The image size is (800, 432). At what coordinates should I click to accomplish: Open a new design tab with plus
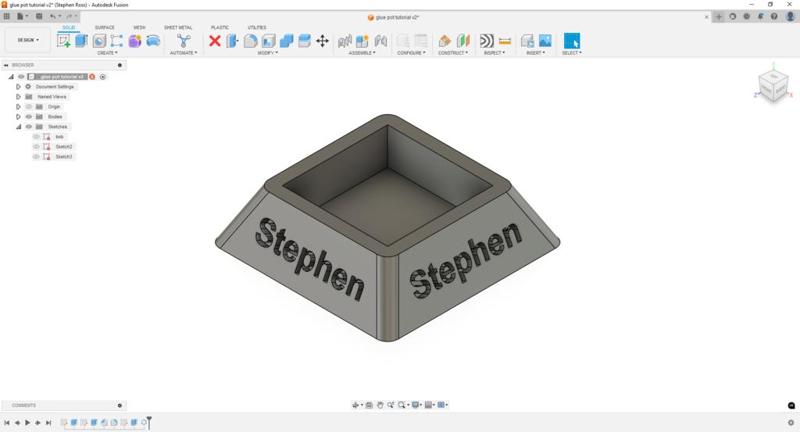tap(719, 17)
